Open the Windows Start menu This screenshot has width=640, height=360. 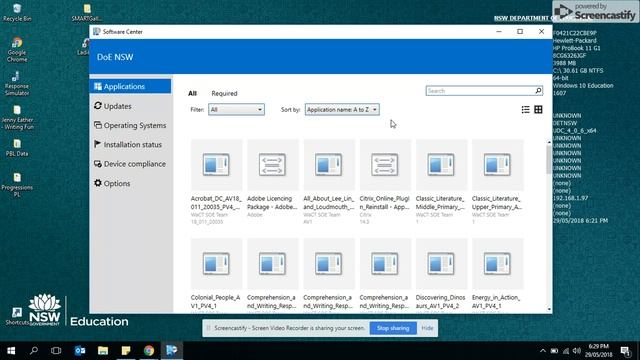point(11,351)
